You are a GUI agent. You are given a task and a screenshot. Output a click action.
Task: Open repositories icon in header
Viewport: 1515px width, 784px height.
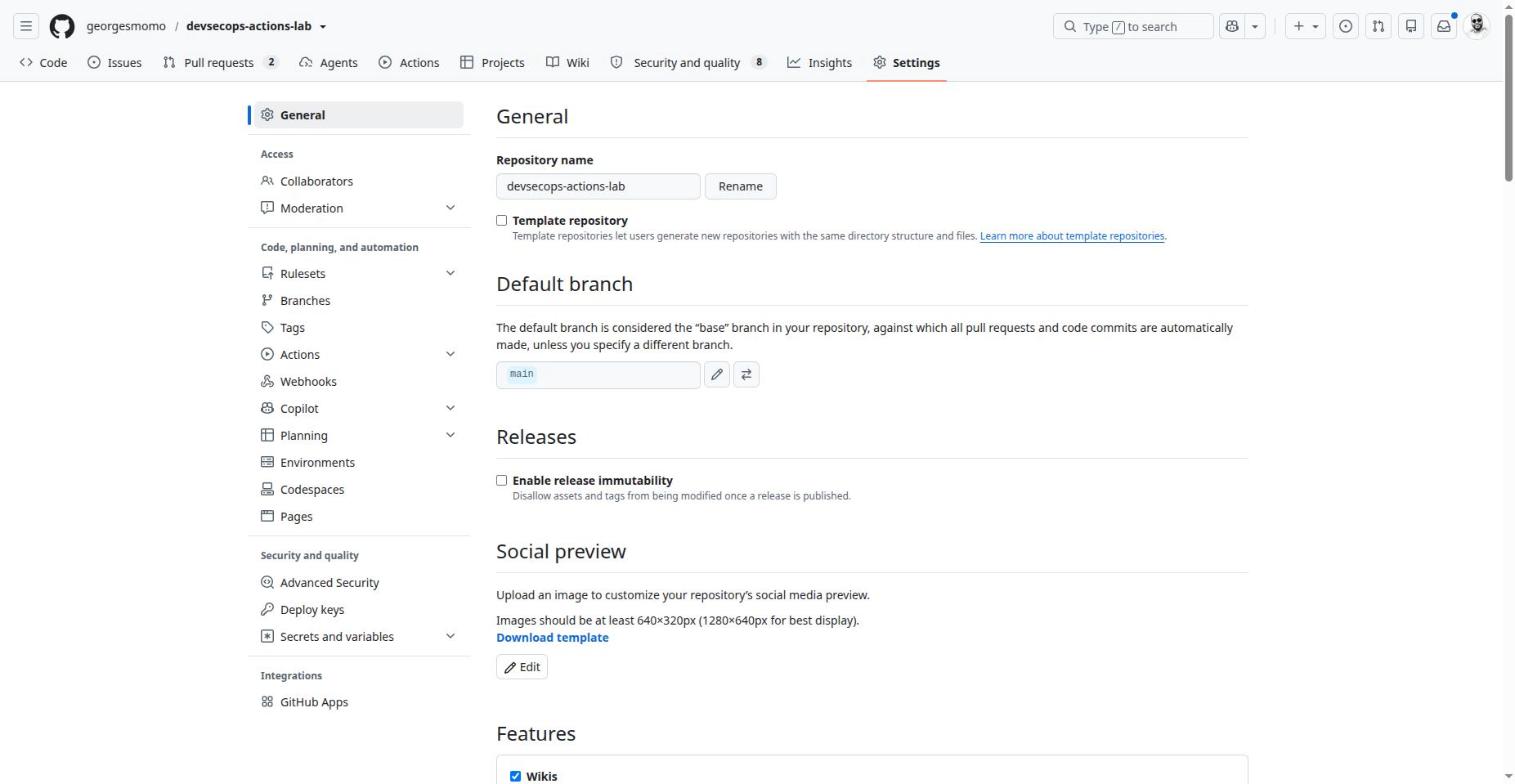pyautogui.click(x=1411, y=26)
